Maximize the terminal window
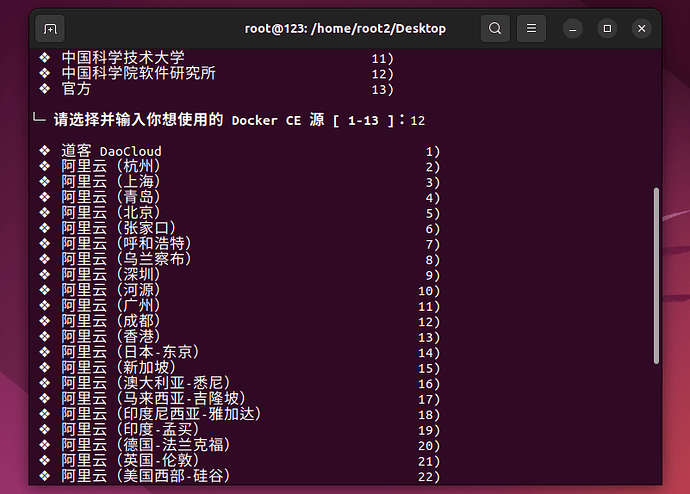This screenshot has height=494, width=690. (607, 29)
